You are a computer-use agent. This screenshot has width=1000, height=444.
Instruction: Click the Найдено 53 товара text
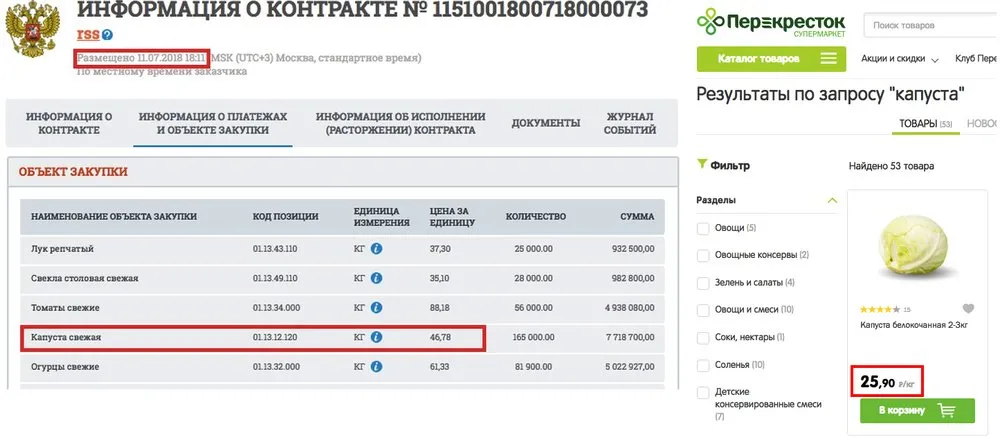[892, 166]
